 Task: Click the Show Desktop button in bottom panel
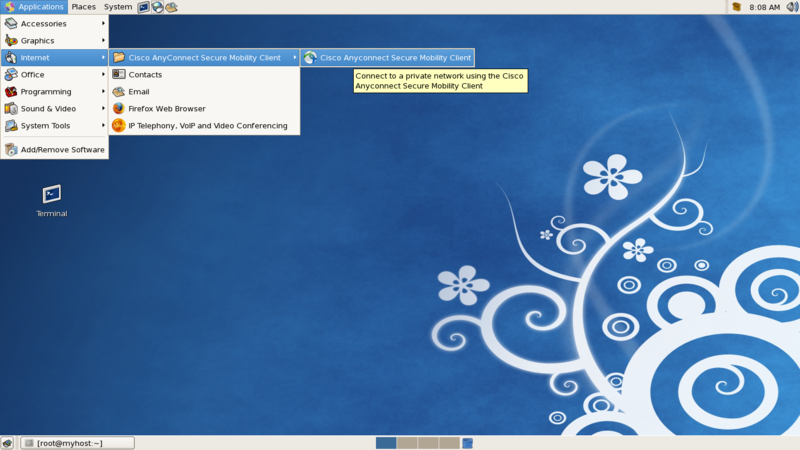pyautogui.click(x=7, y=443)
